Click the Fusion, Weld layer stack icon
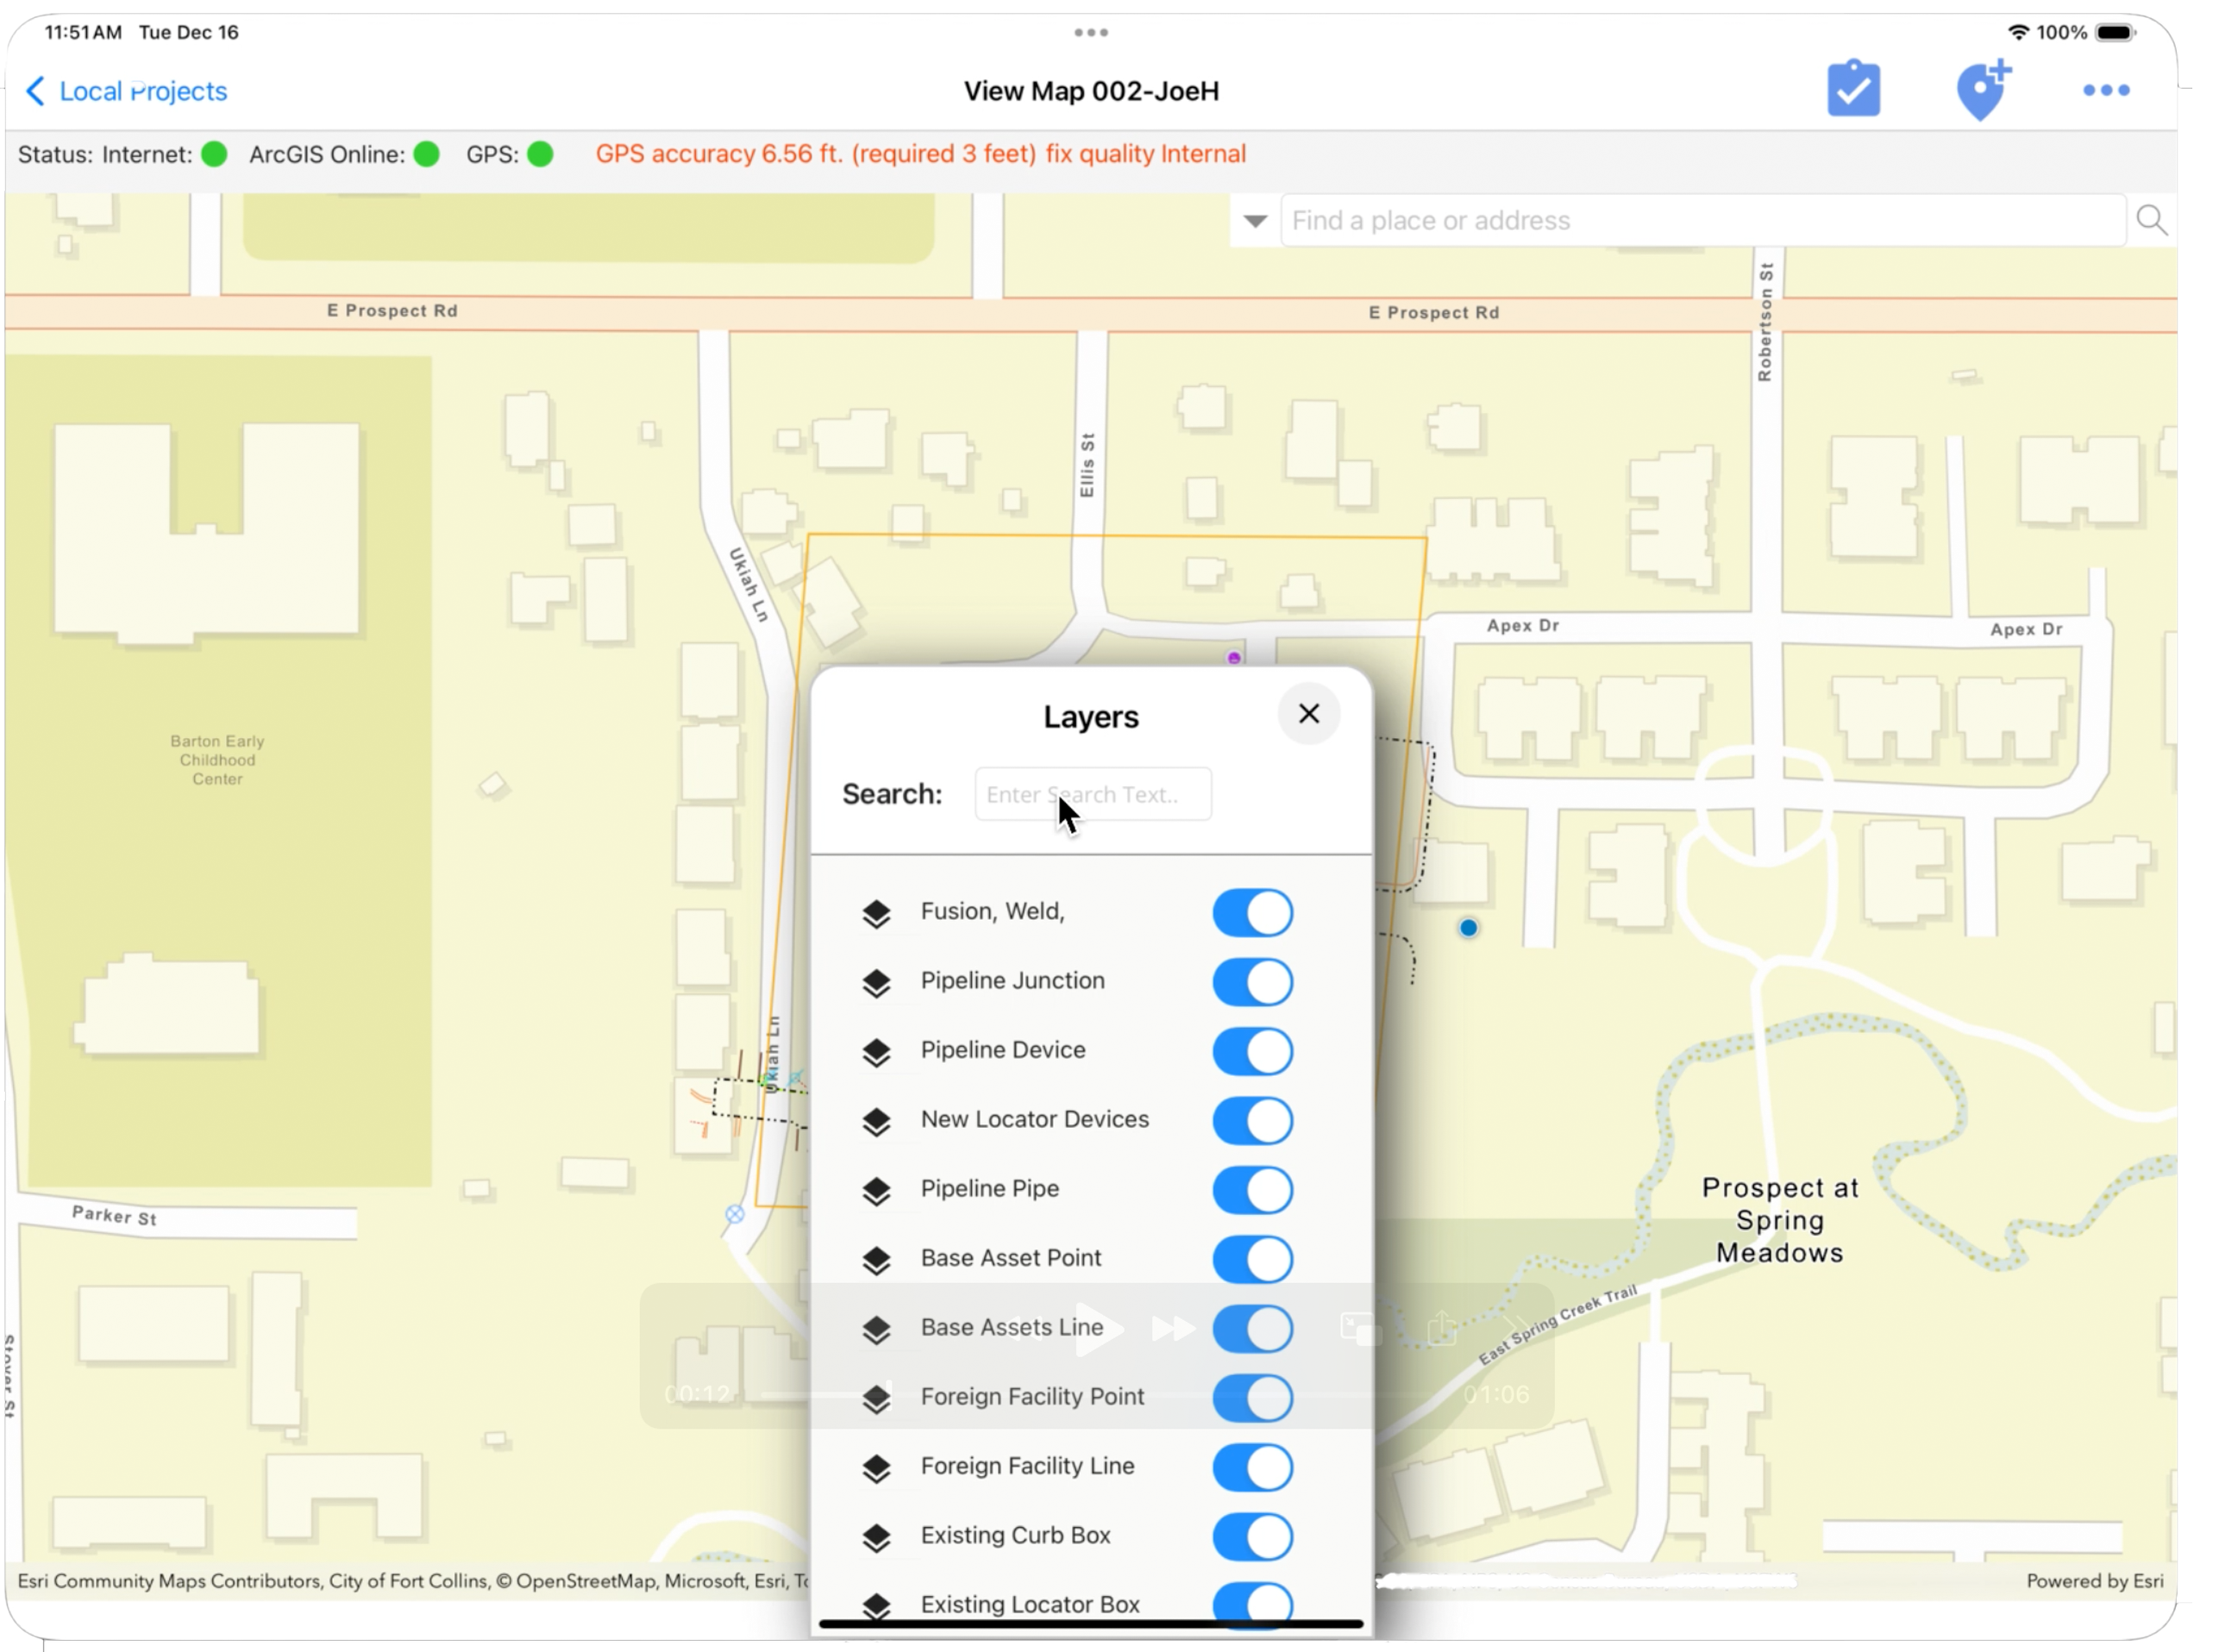The width and height of the screenshot is (2213, 1652). click(876, 913)
